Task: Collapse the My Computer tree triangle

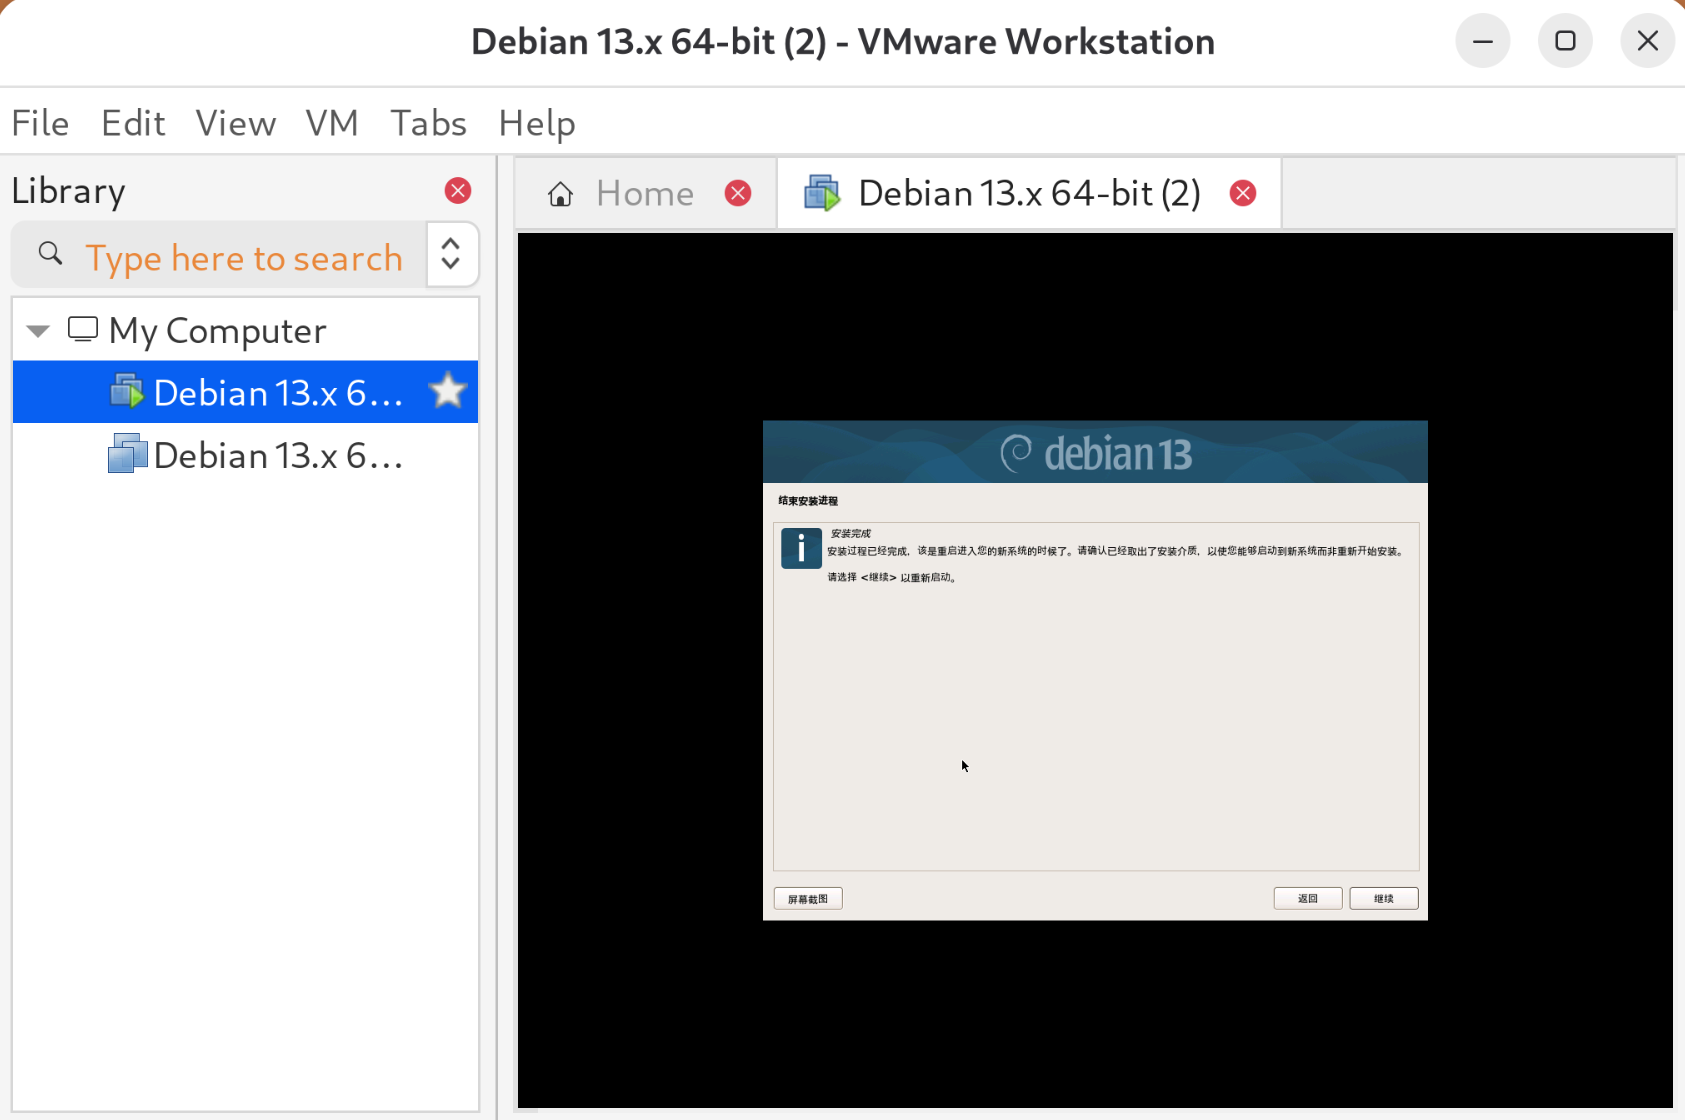Action: 38,331
